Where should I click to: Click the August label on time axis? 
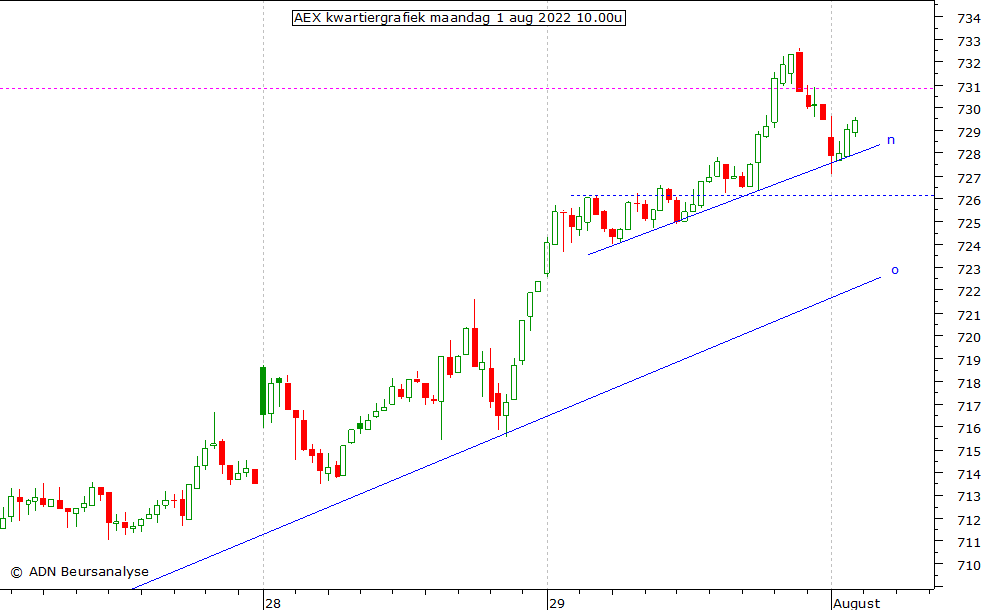pyautogui.click(x=856, y=603)
